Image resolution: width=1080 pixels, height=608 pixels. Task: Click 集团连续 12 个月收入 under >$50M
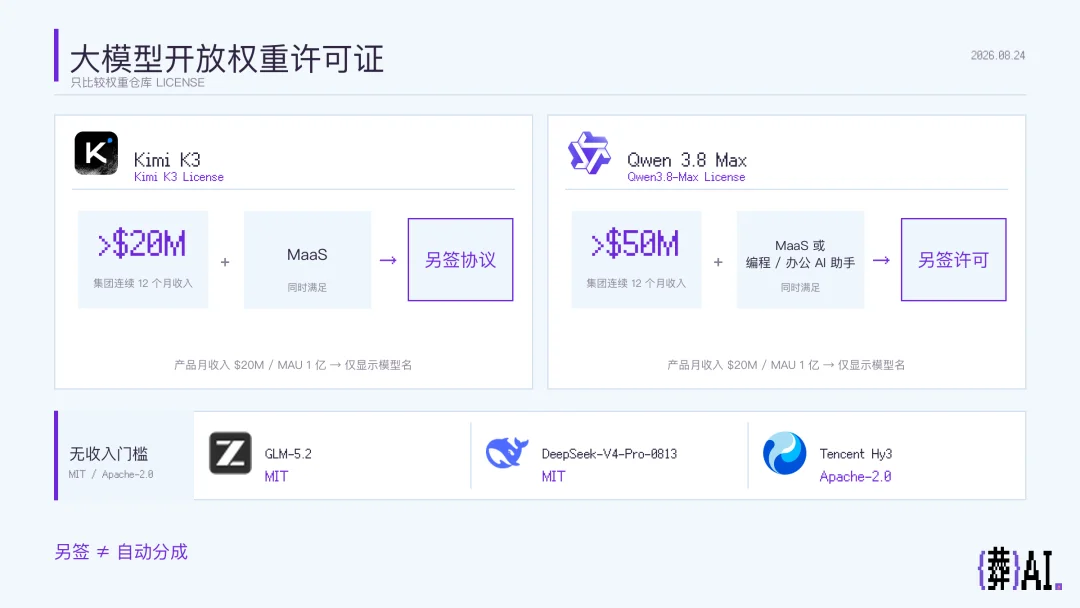click(636, 283)
